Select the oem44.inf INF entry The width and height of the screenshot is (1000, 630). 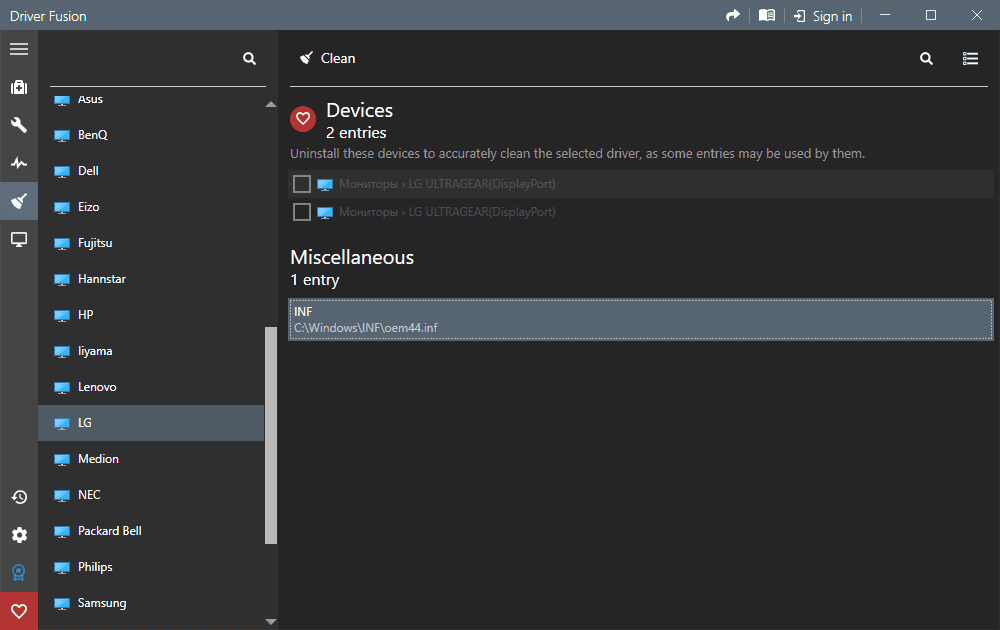pos(640,320)
